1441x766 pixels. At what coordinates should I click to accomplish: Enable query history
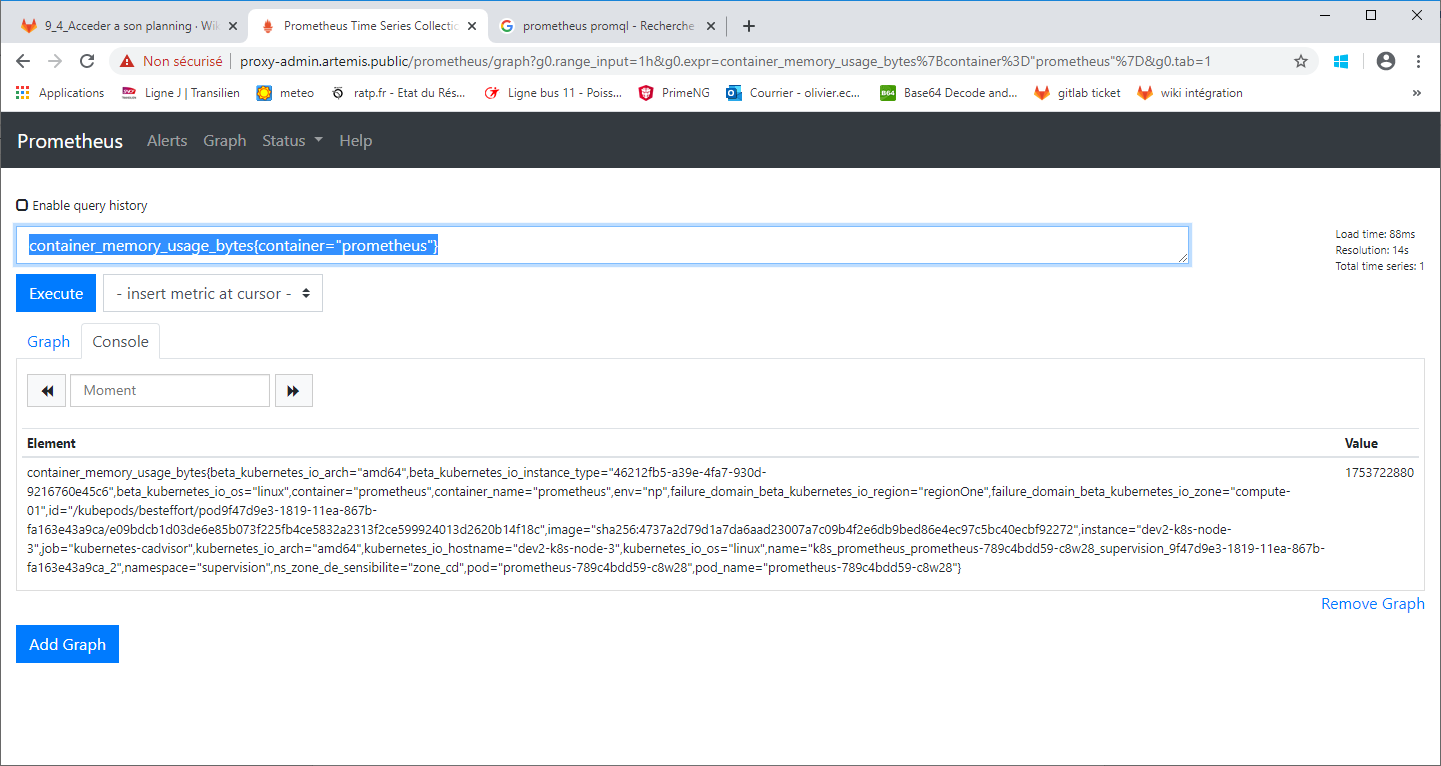click(x=21, y=205)
